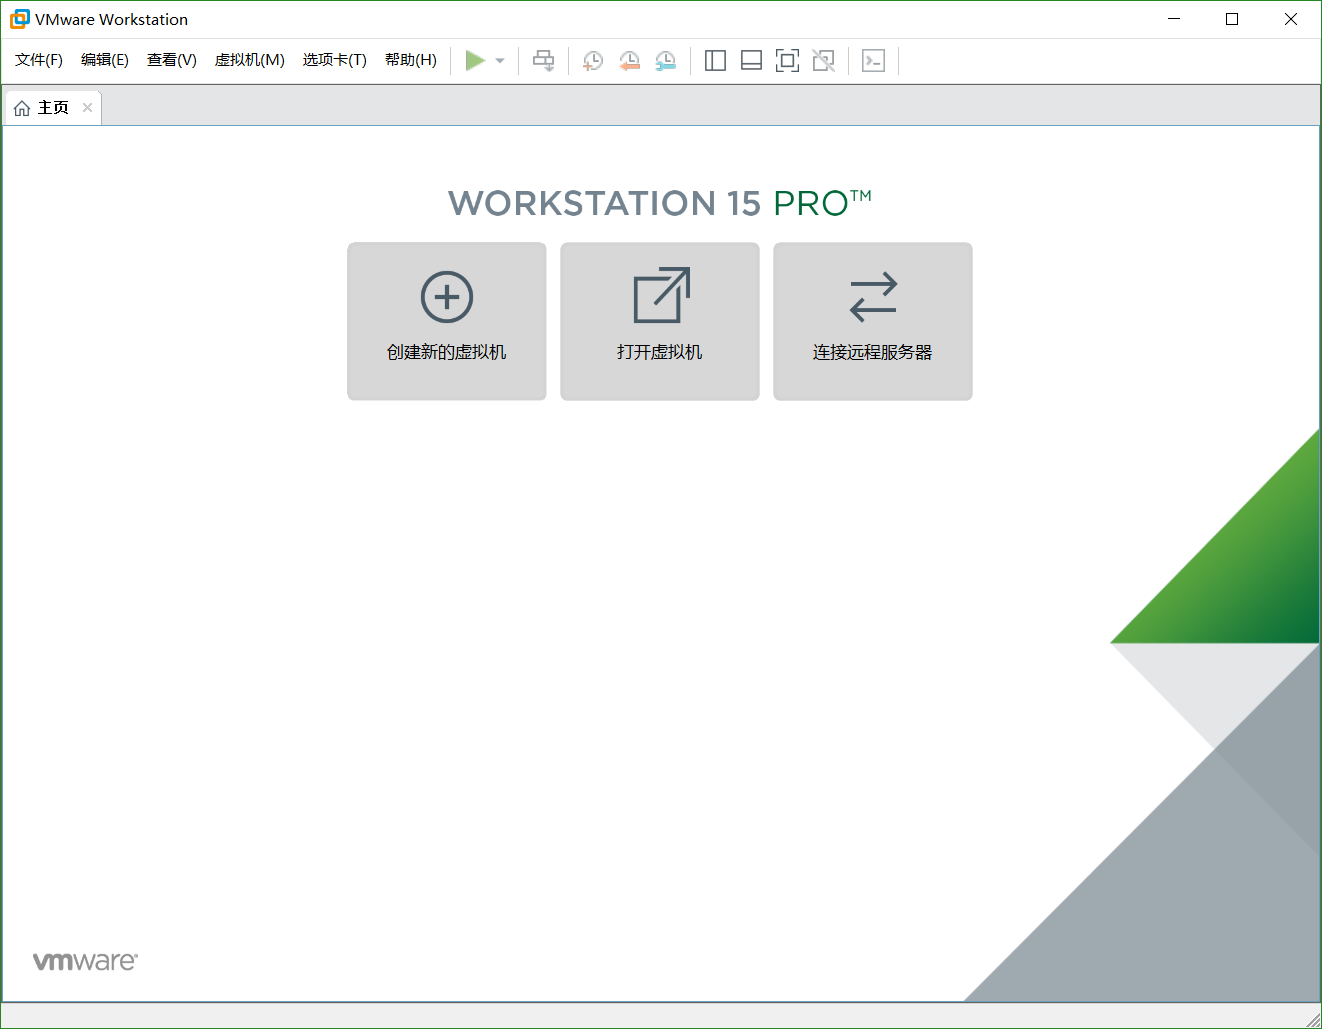Open the 选项卡(T) menu
1322x1029 pixels.
(335, 60)
